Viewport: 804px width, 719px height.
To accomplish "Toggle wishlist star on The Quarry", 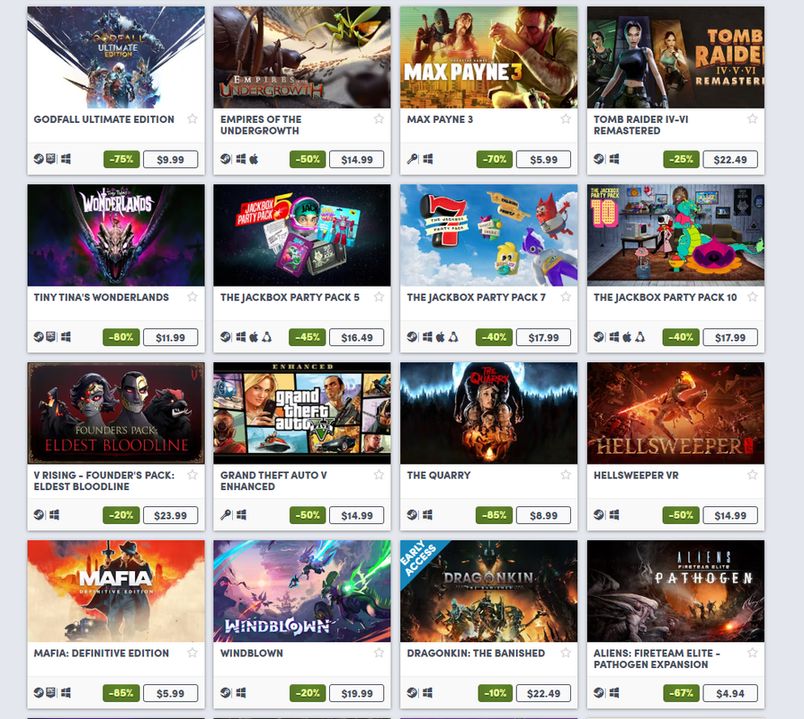I will (x=566, y=475).
